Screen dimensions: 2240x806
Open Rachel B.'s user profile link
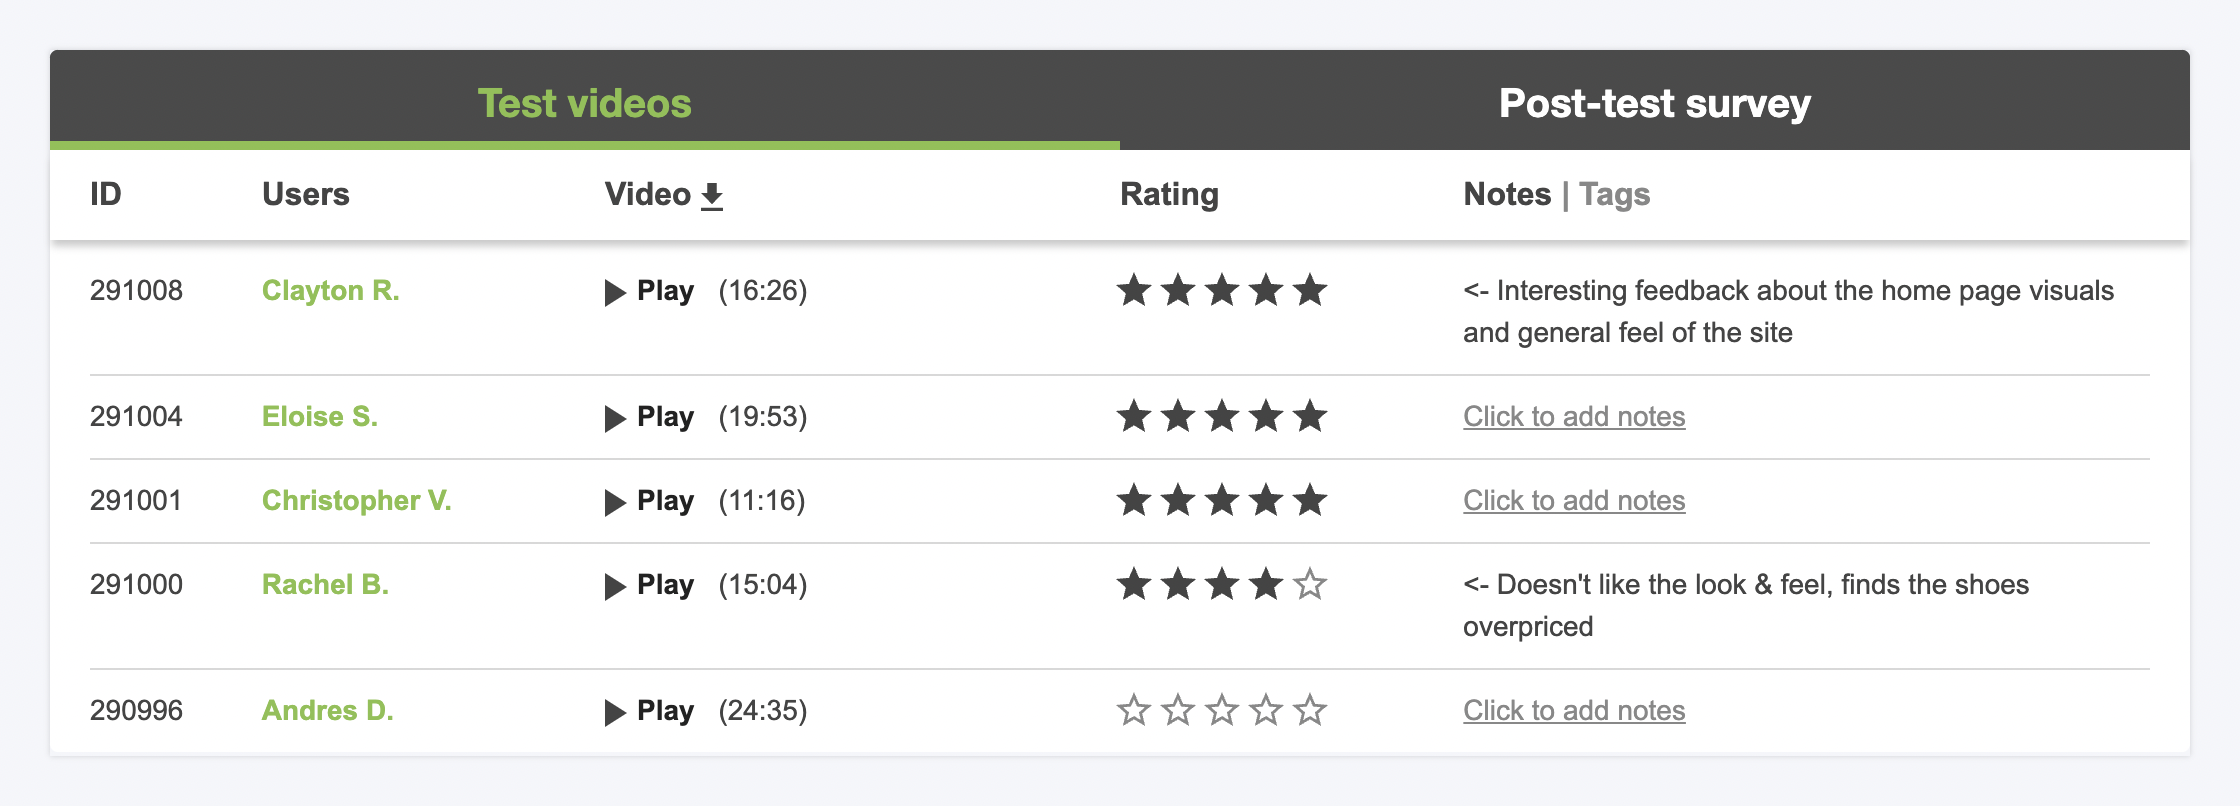tap(325, 585)
